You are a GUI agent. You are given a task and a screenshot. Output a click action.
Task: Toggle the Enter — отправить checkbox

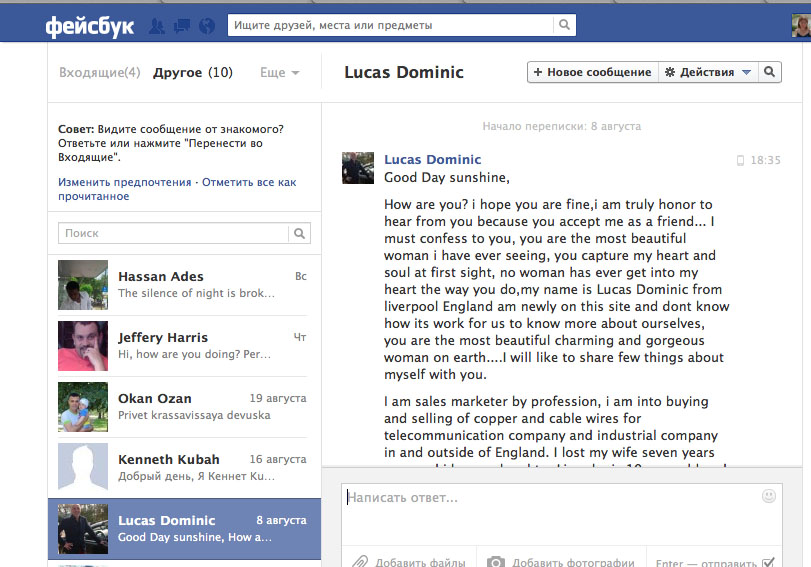click(769, 562)
